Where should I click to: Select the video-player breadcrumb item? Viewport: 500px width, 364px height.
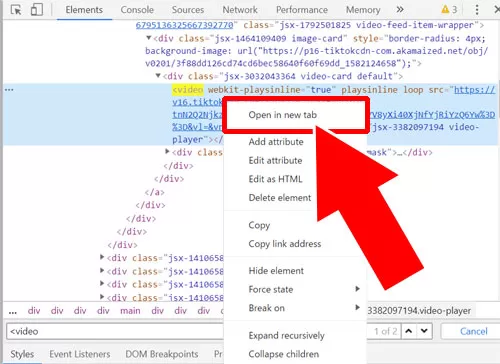[x=419, y=311]
